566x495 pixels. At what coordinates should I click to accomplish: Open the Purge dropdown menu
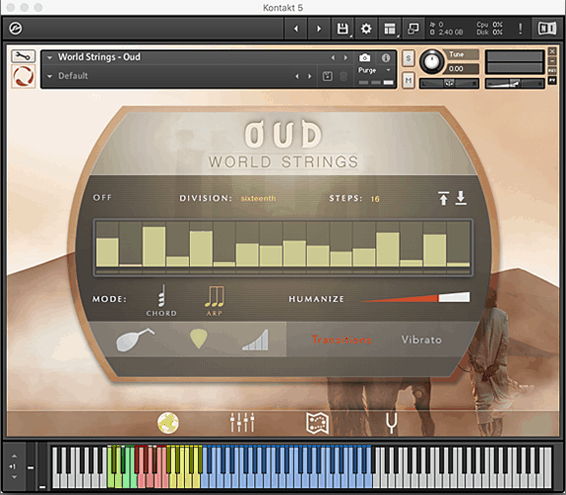pos(374,70)
